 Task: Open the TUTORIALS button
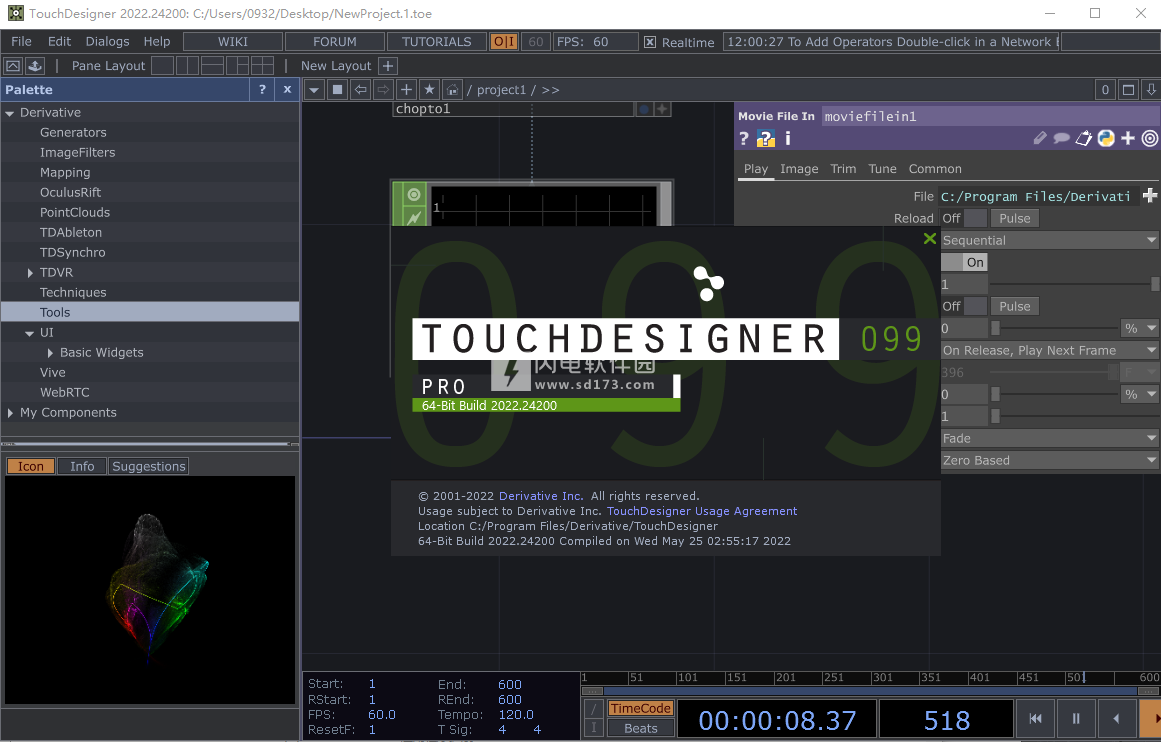(437, 41)
